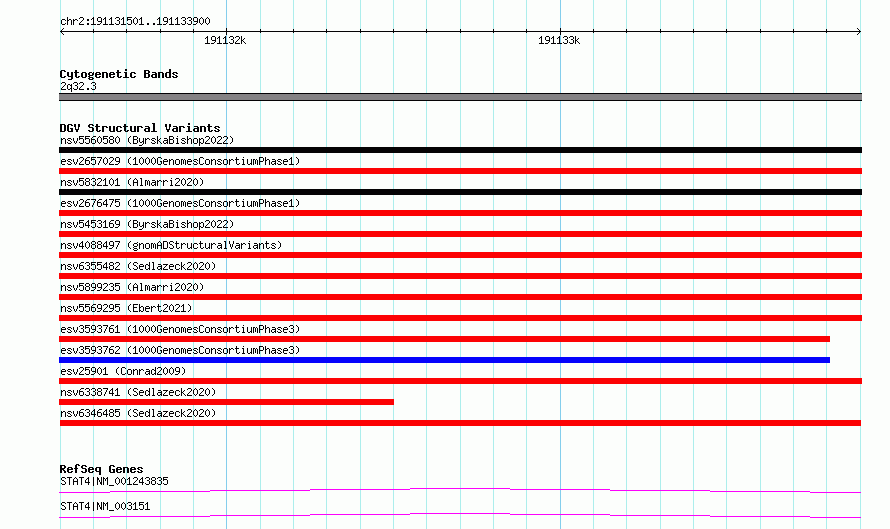Select the esv2657029 red variant bar
Screen dimensions: 890x529
[x=460, y=171]
